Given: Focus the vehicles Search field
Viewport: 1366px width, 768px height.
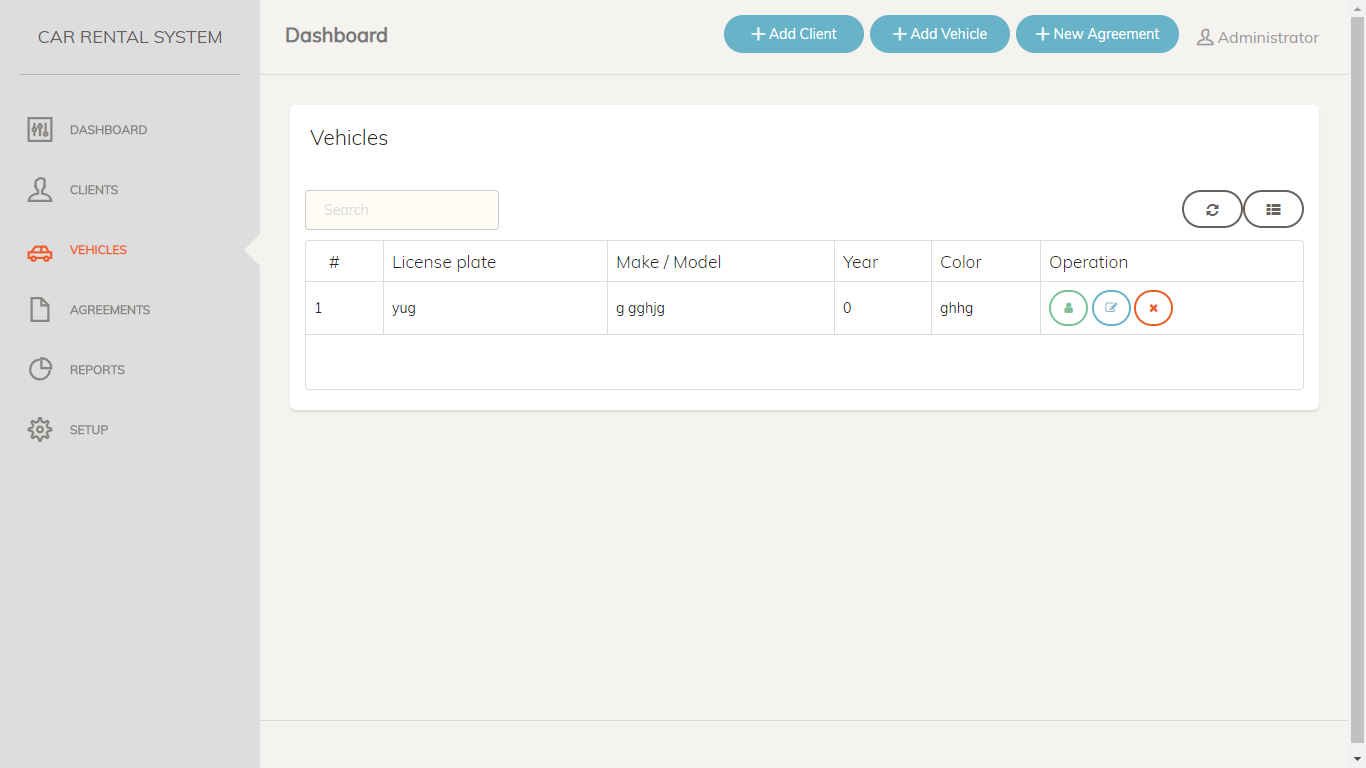Looking at the screenshot, I should pyautogui.click(x=402, y=210).
